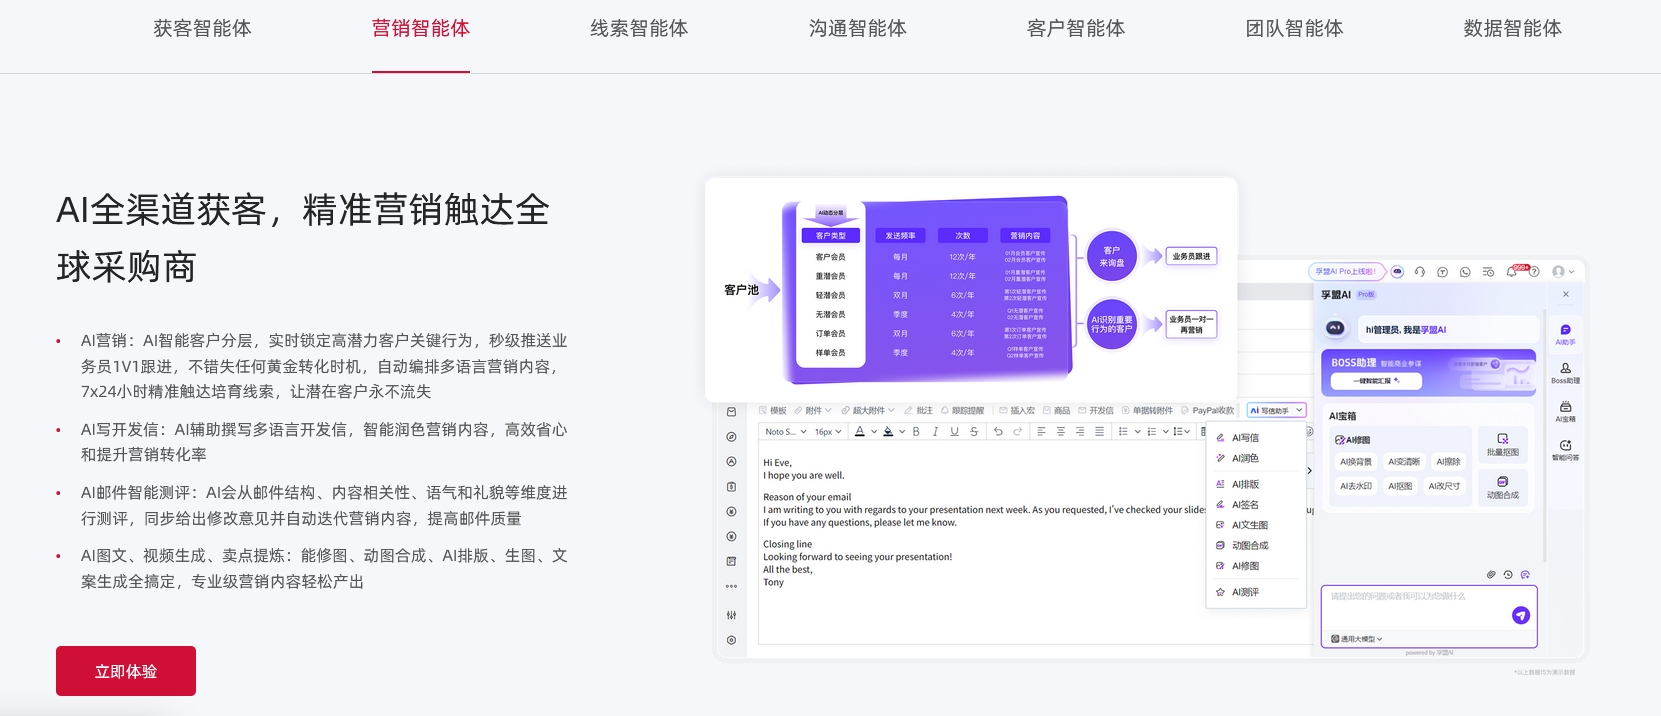Select the 批量抠图 tool icon
1661x716 pixels.
pos(1502,444)
